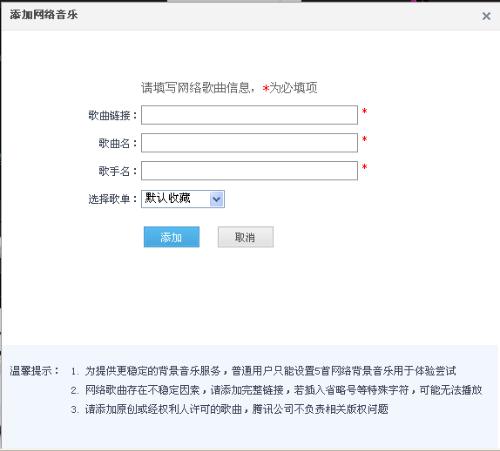This screenshot has width=500, height=451.
Task: Click the 取消 button
Action: click(x=246, y=237)
